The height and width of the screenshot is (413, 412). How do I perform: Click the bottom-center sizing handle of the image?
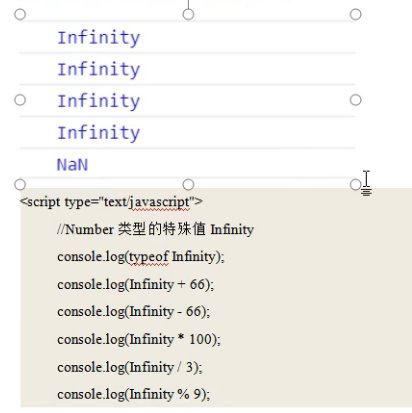tap(188, 184)
